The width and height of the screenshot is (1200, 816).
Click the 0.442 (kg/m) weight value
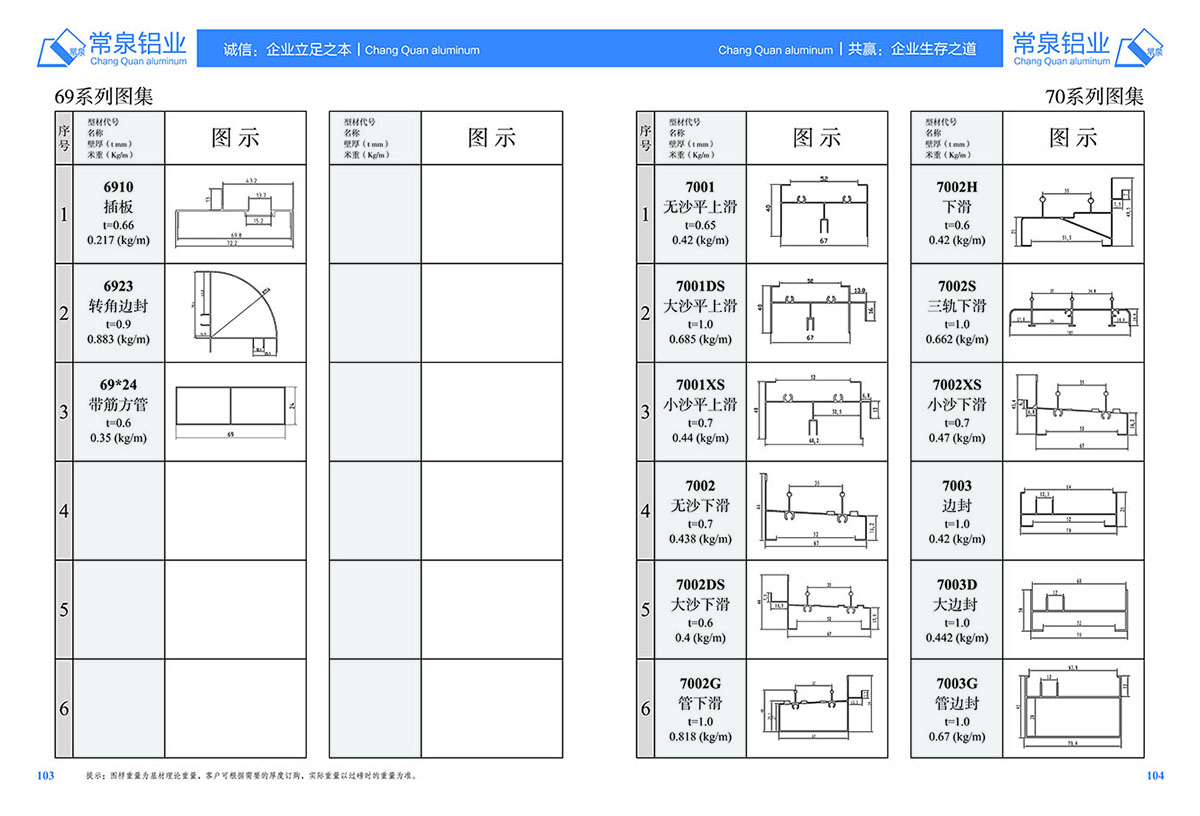(x=957, y=639)
